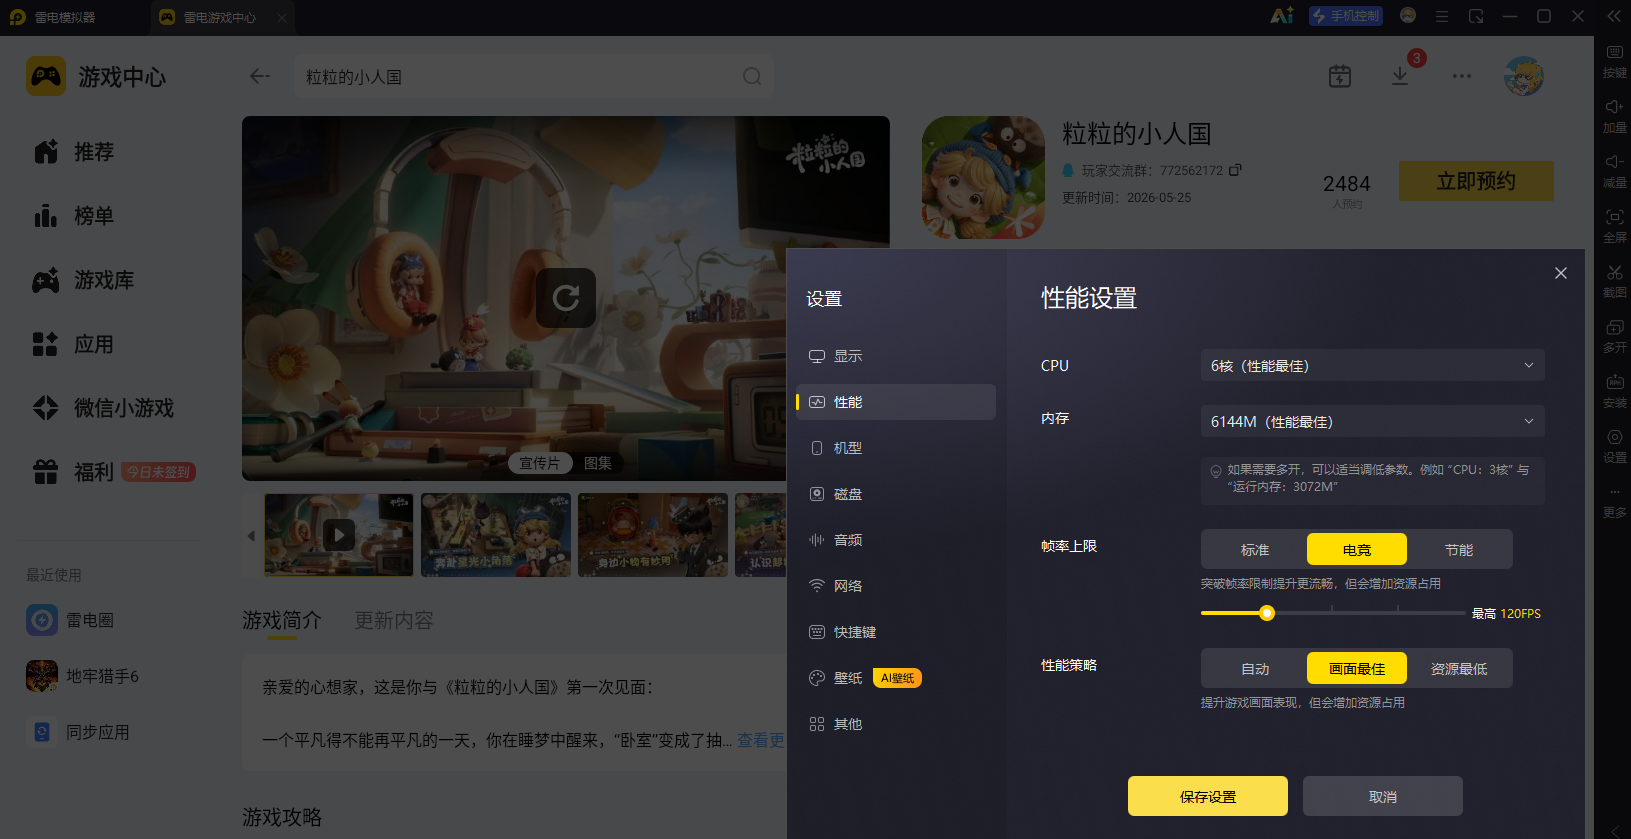1631x839 pixels.
Task: Decrease volume with the 减量 icon
Action: [1614, 170]
